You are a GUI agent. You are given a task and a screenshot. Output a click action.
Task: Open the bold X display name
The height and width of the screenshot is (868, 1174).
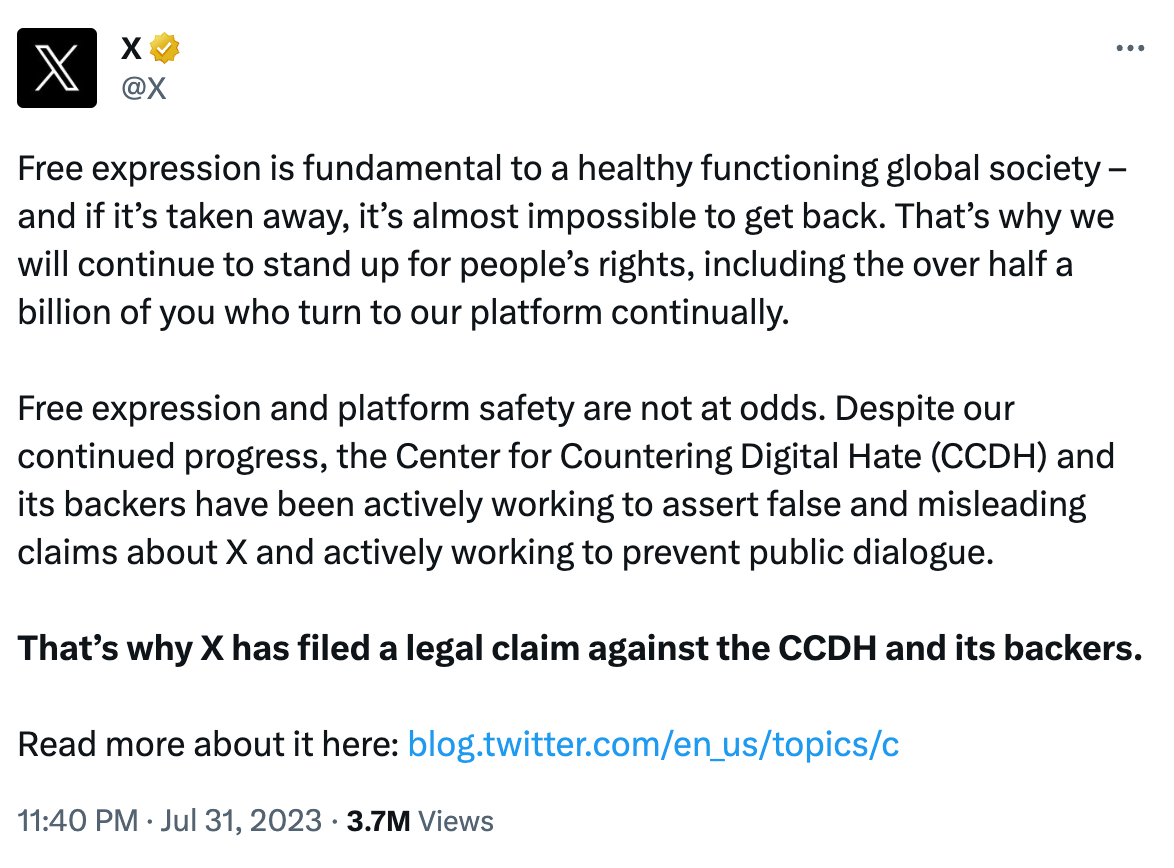[131, 46]
